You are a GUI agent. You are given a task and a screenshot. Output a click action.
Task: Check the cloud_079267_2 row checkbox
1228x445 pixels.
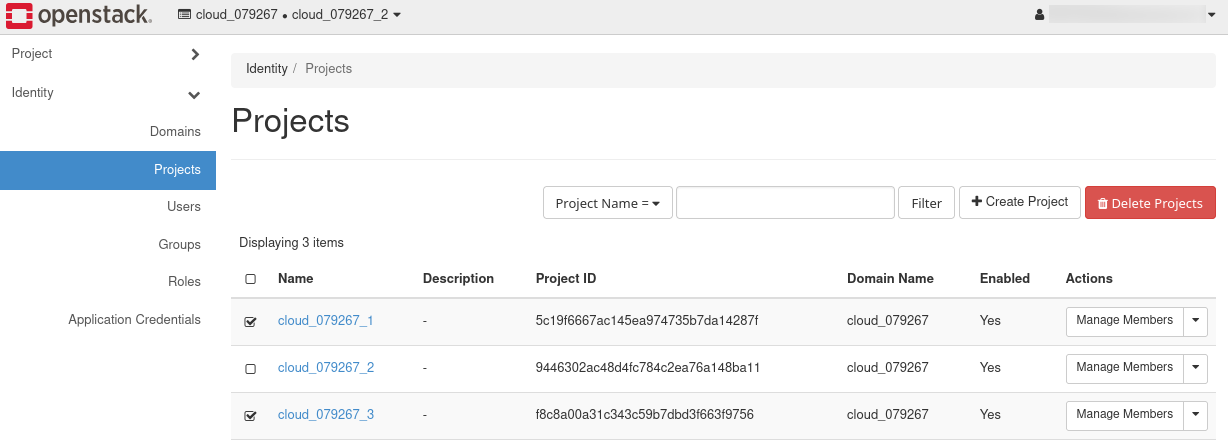click(x=250, y=369)
